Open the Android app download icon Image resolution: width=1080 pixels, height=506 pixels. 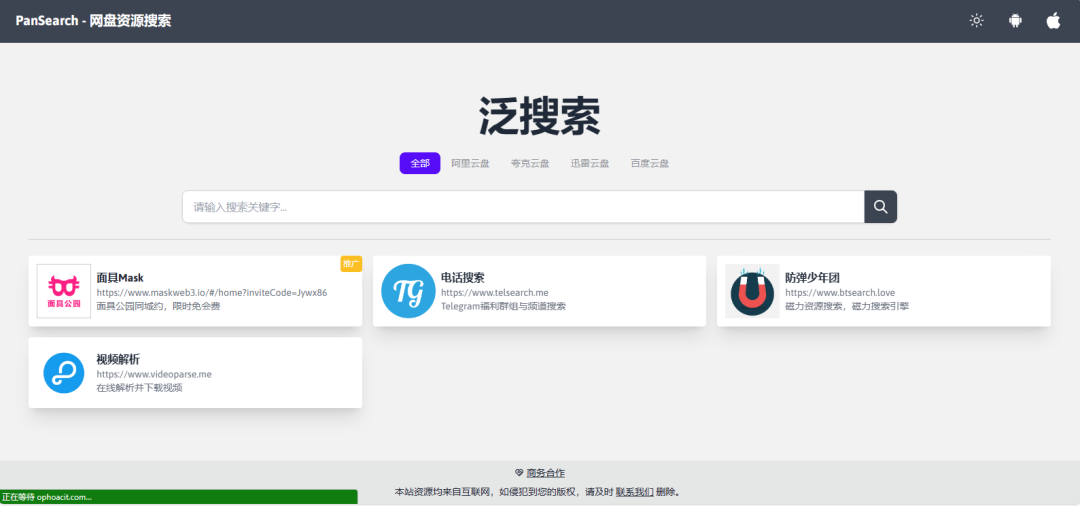[1015, 21]
